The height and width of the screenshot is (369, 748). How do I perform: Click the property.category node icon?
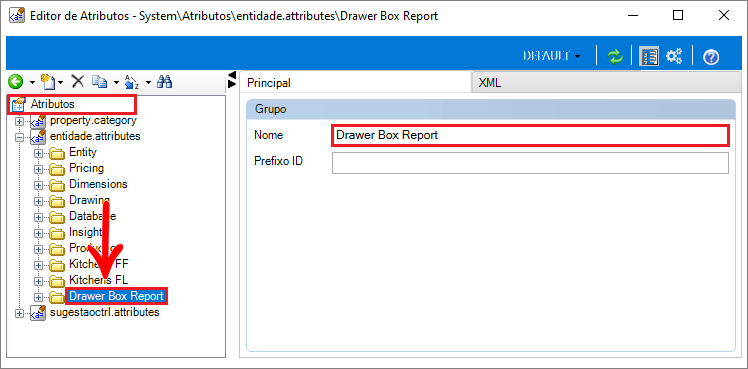[38, 121]
